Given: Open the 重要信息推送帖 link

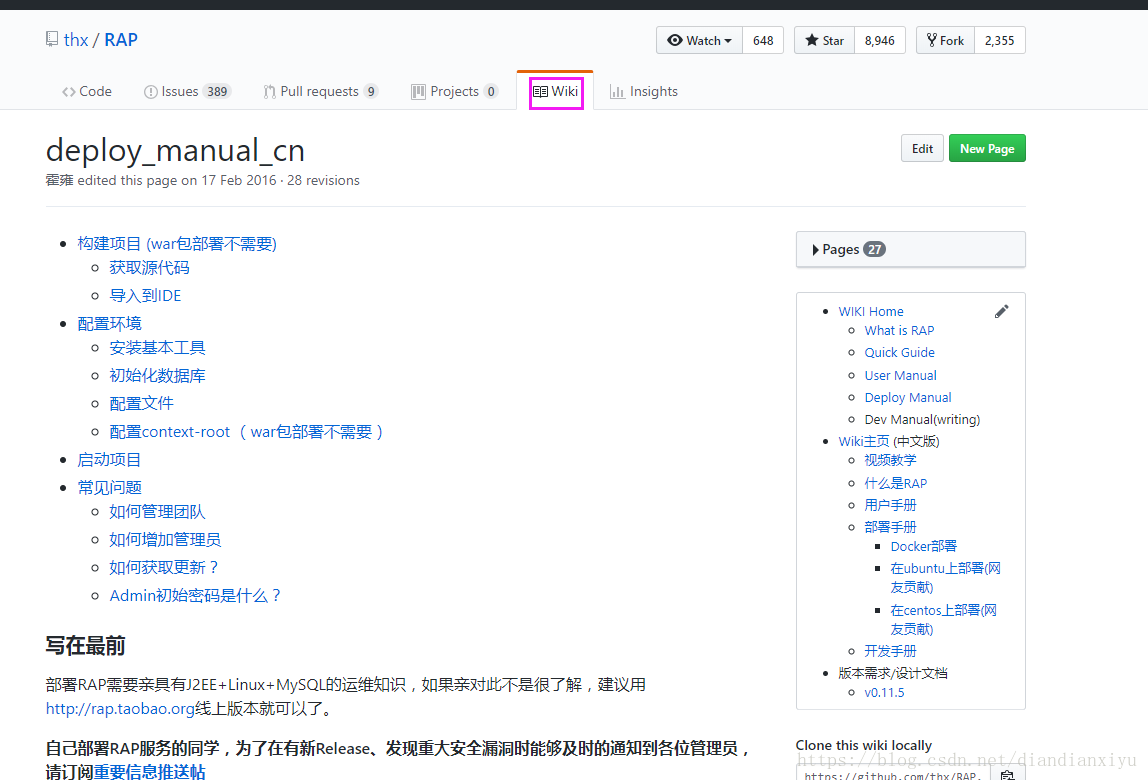Looking at the screenshot, I should click(149, 771).
